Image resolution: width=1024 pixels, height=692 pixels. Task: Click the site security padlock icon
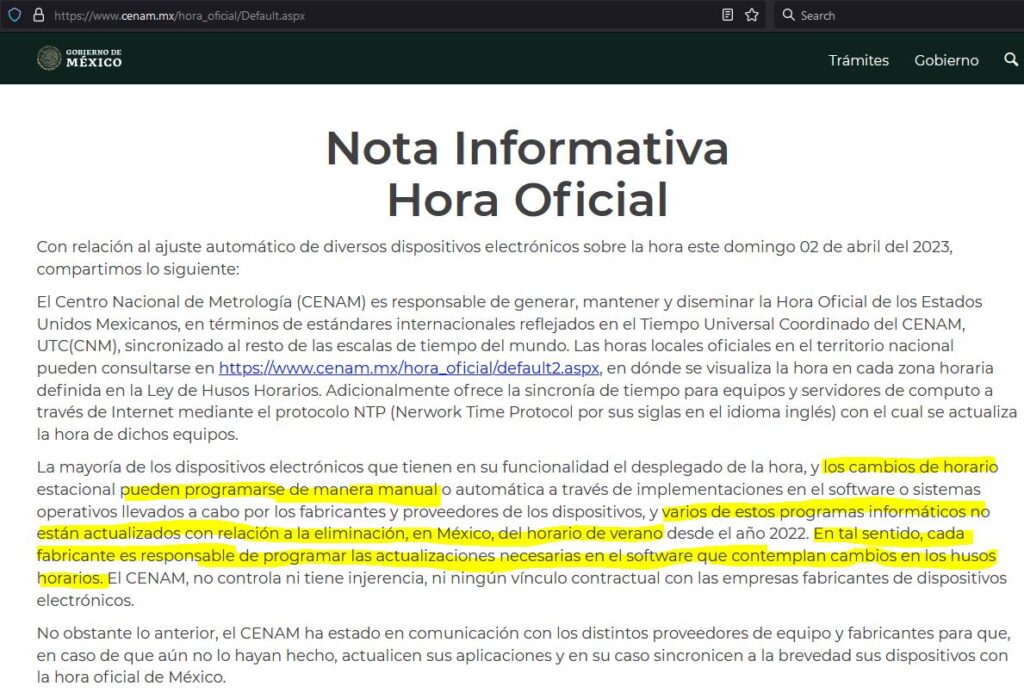[38, 15]
